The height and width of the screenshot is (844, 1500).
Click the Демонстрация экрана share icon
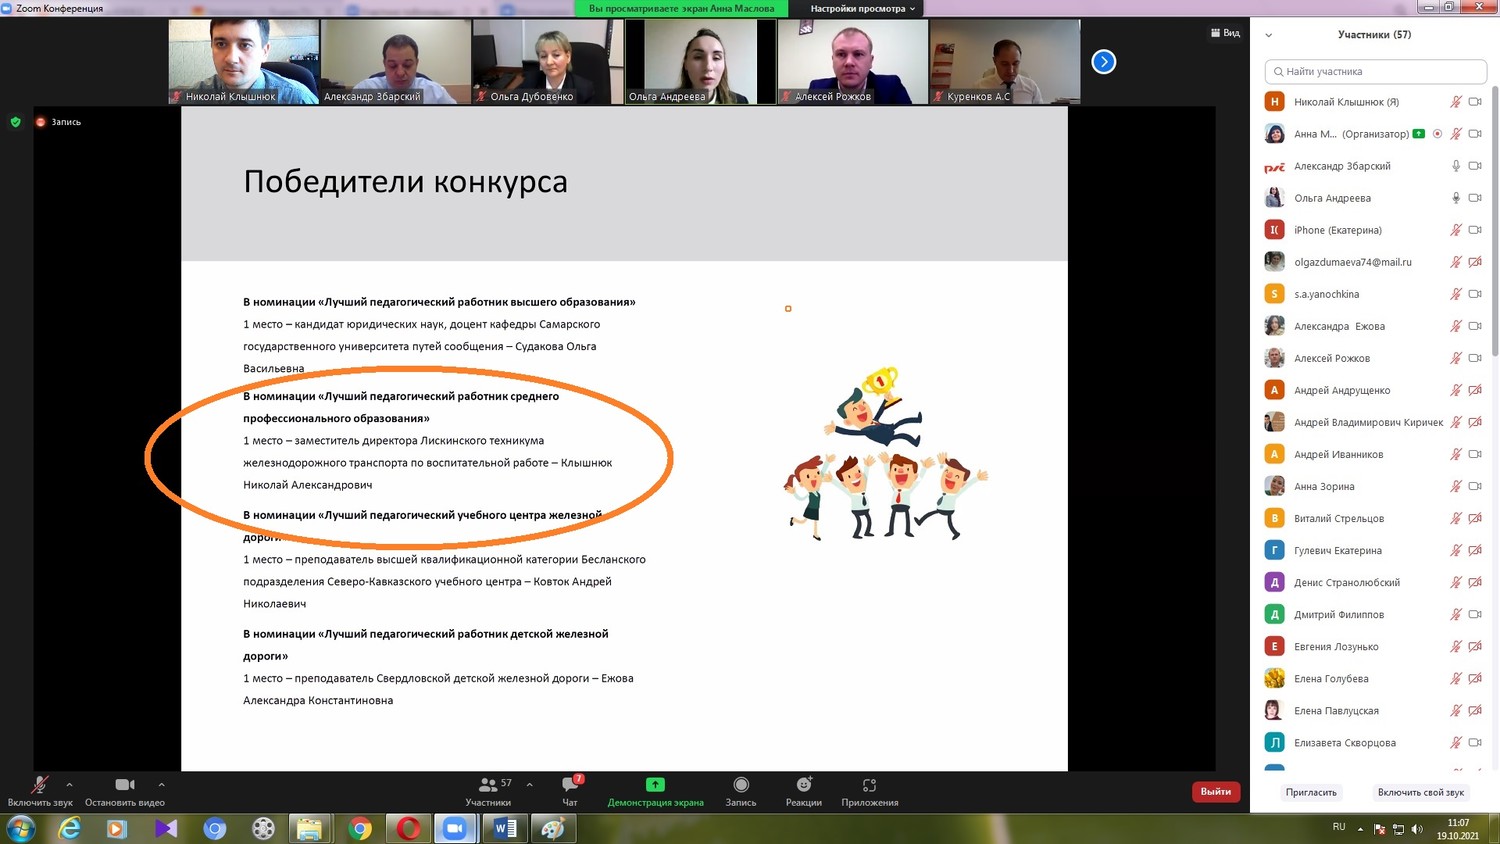click(655, 785)
